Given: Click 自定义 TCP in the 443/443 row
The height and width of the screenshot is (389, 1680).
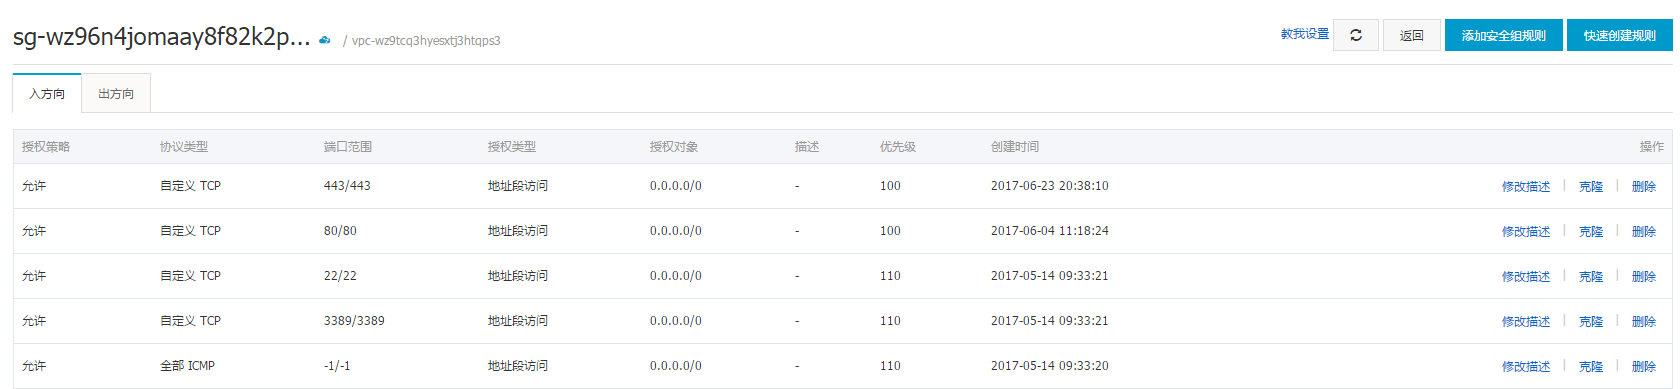Looking at the screenshot, I should click(x=190, y=186).
